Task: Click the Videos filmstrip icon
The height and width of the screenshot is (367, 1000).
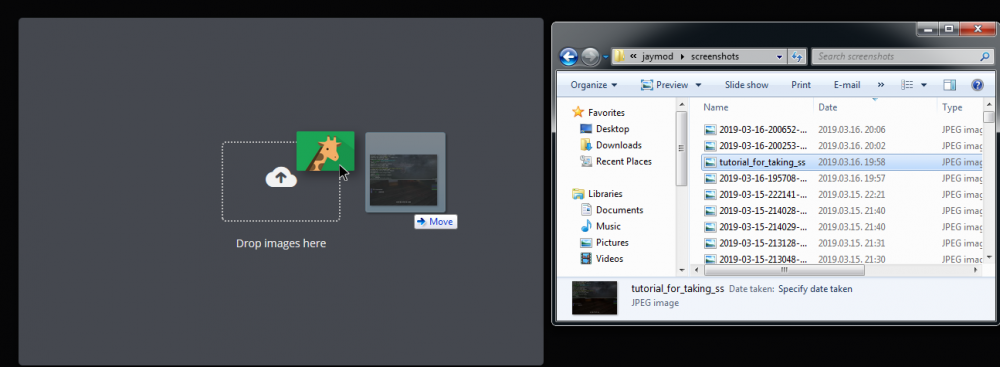Action: 586,258
